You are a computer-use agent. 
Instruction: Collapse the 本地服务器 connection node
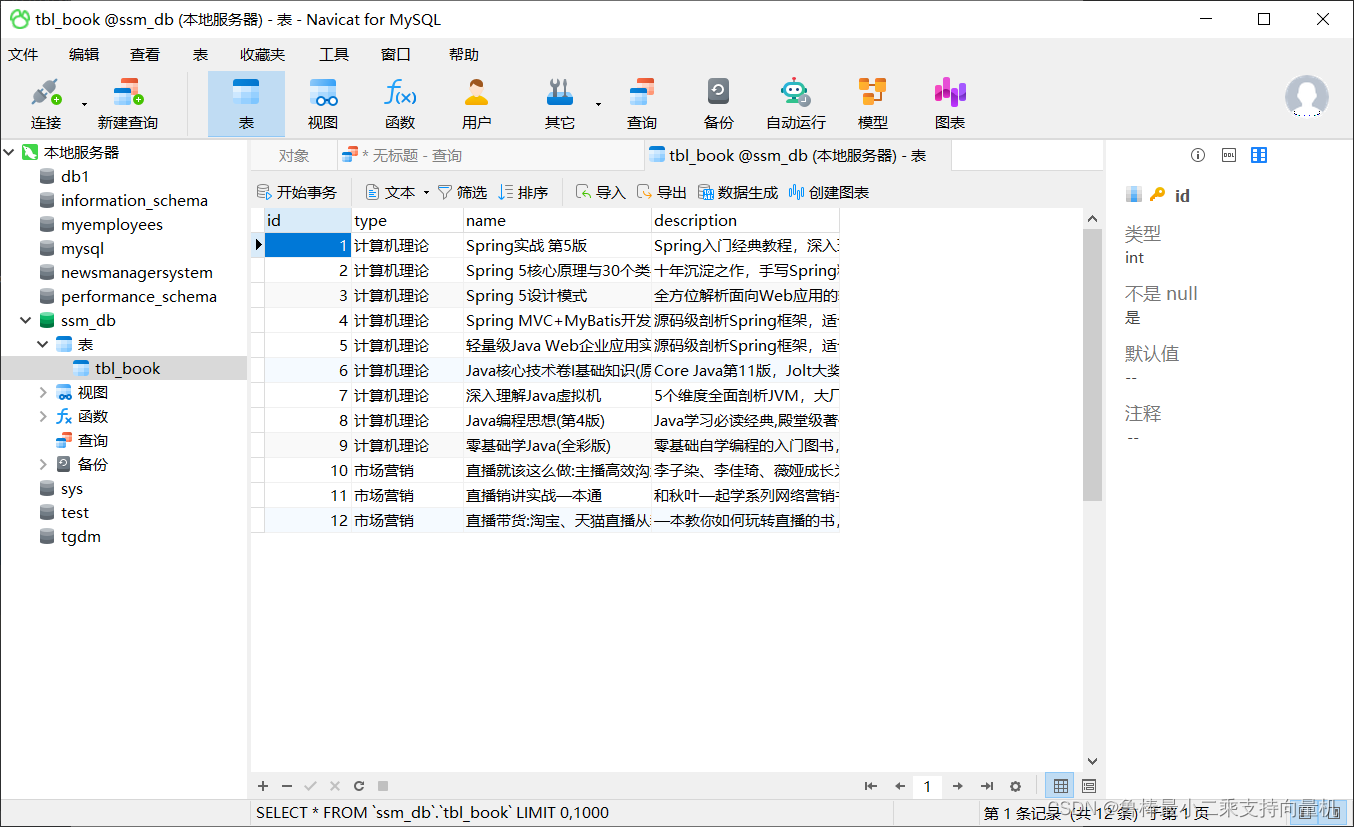coord(9,152)
